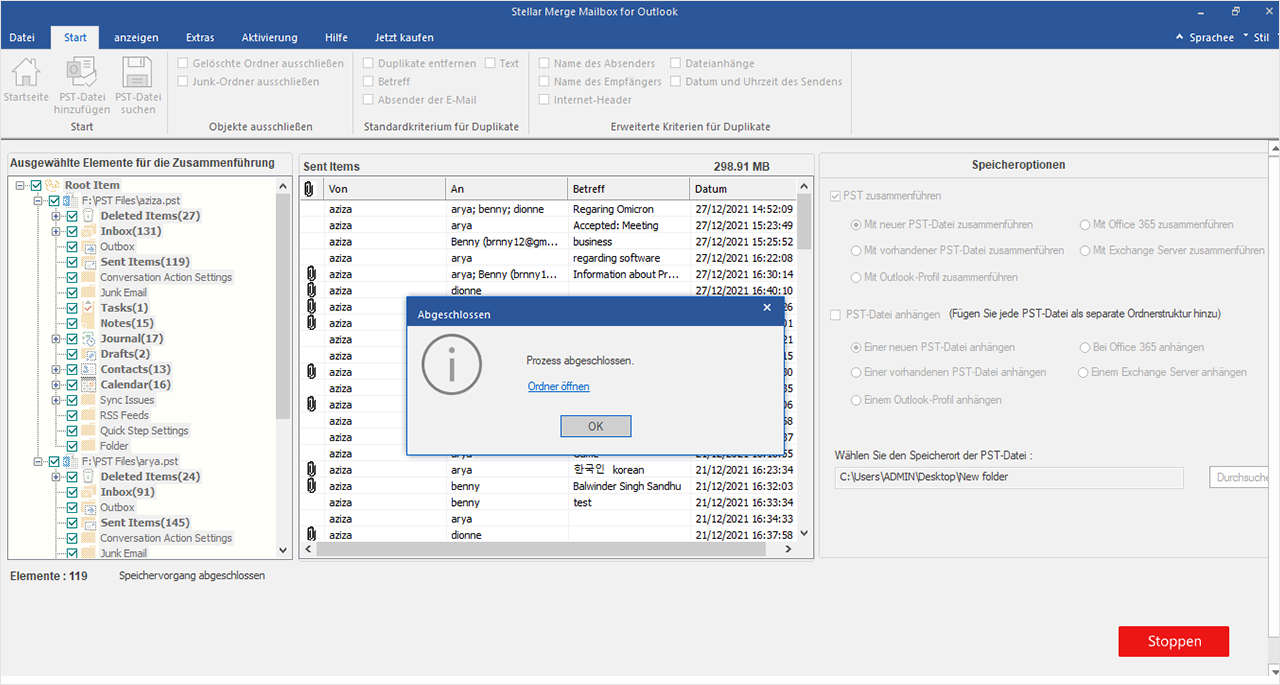Open the Sprachee language dropdown
Viewport: 1280px width, 685px height.
coord(1212,37)
